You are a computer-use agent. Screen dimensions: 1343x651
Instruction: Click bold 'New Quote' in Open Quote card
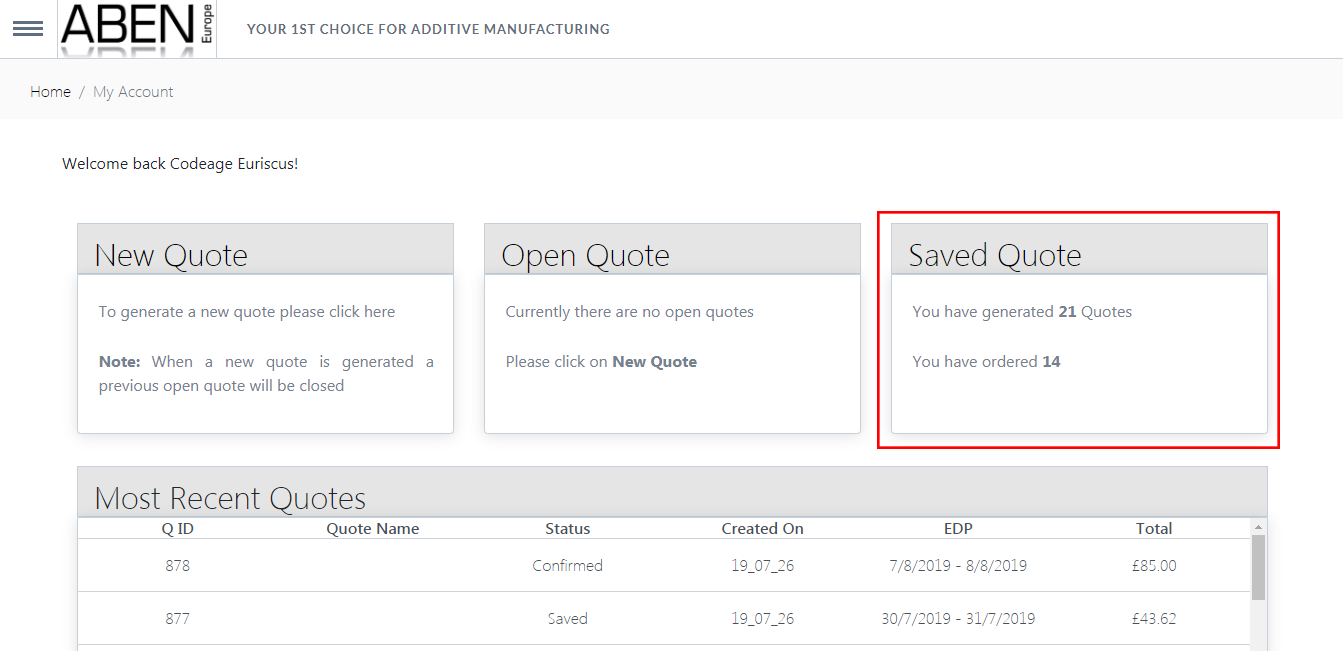click(654, 362)
